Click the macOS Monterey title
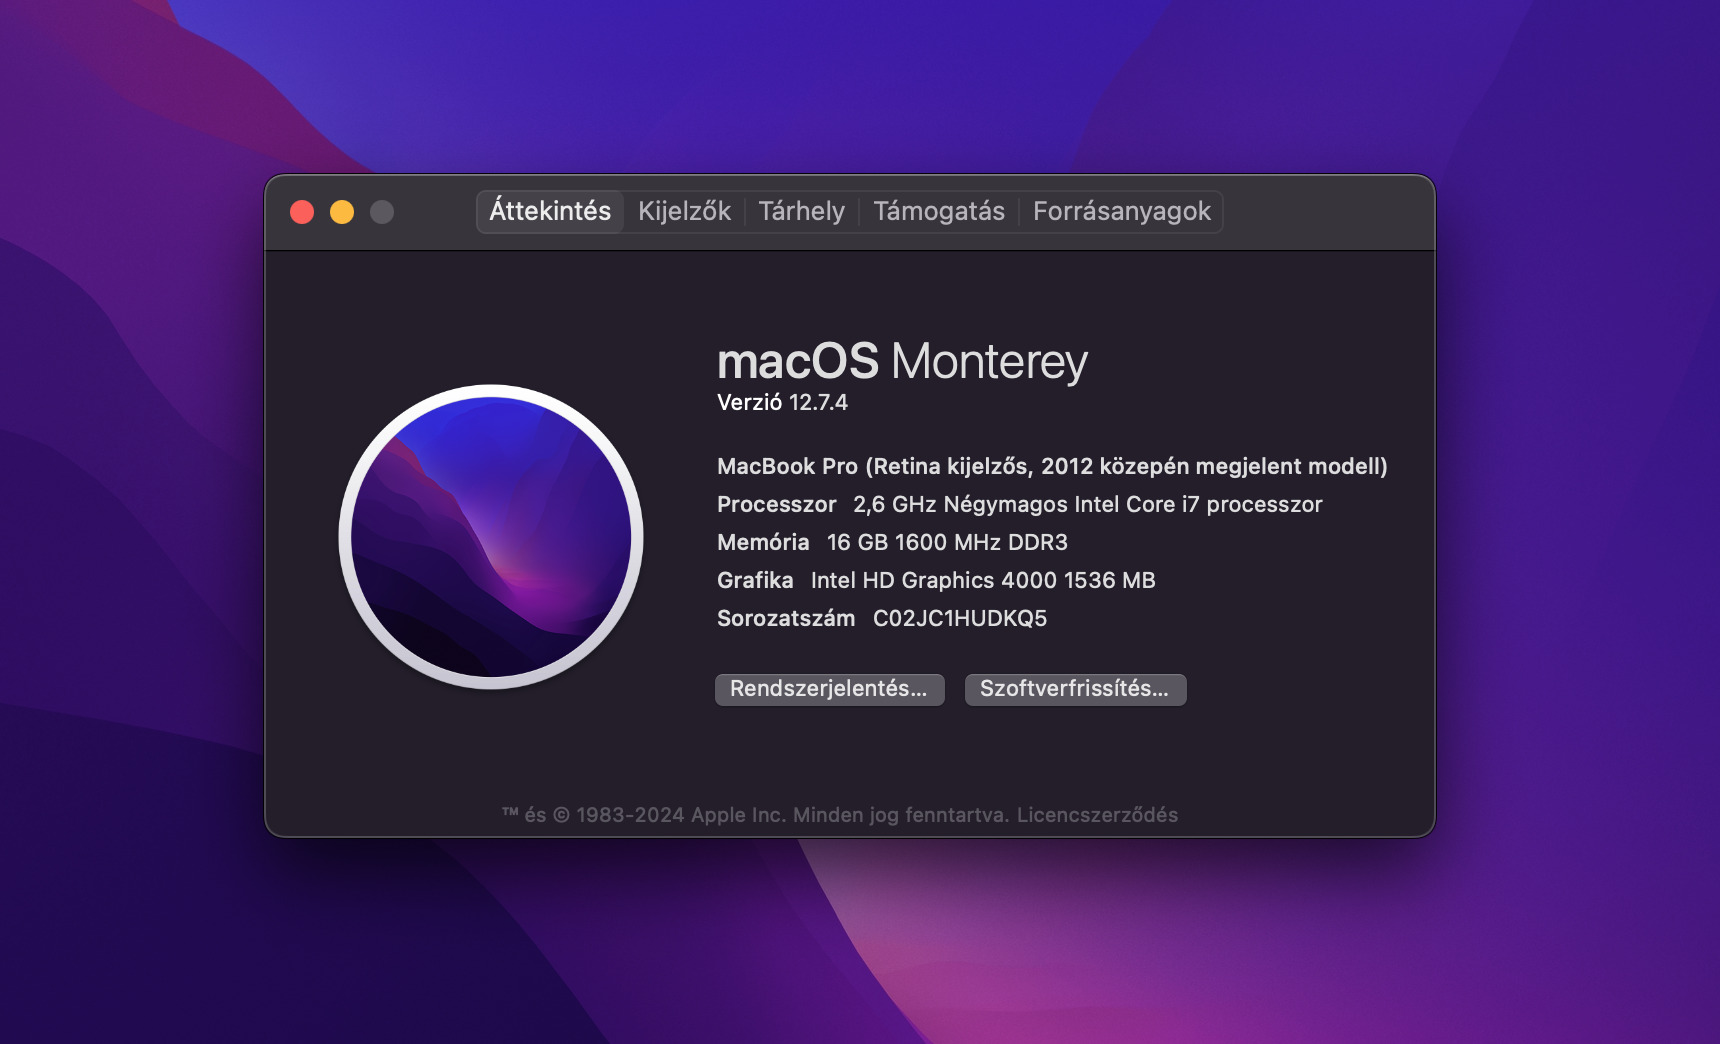1720x1044 pixels. point(902,361)
